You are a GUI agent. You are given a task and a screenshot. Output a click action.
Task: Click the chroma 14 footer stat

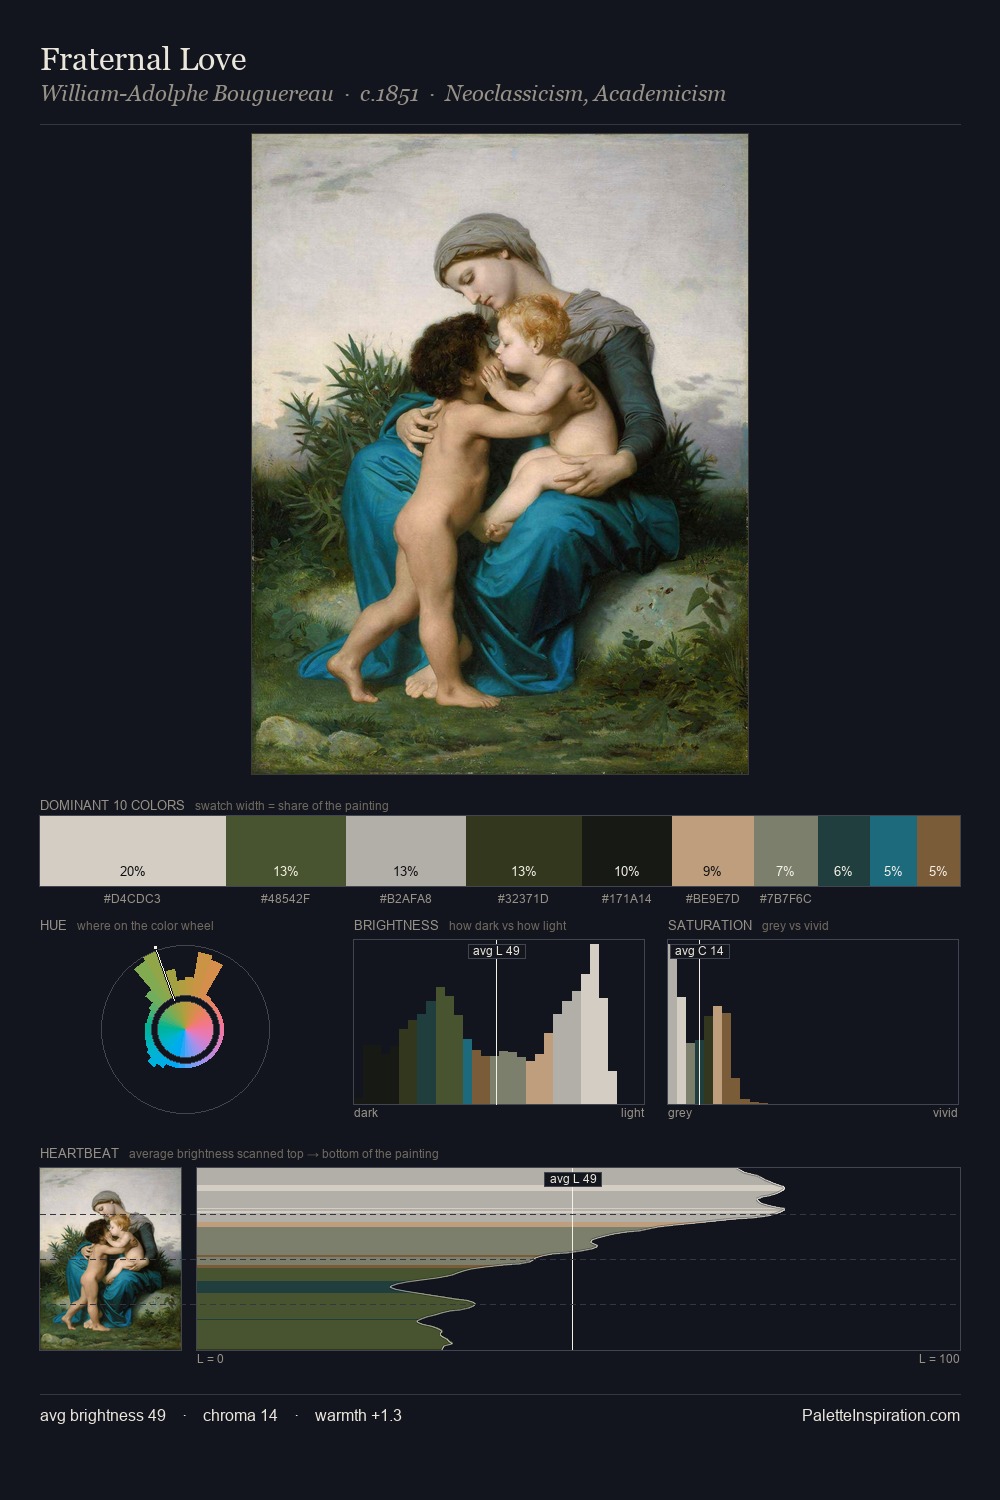(240, 1415)
